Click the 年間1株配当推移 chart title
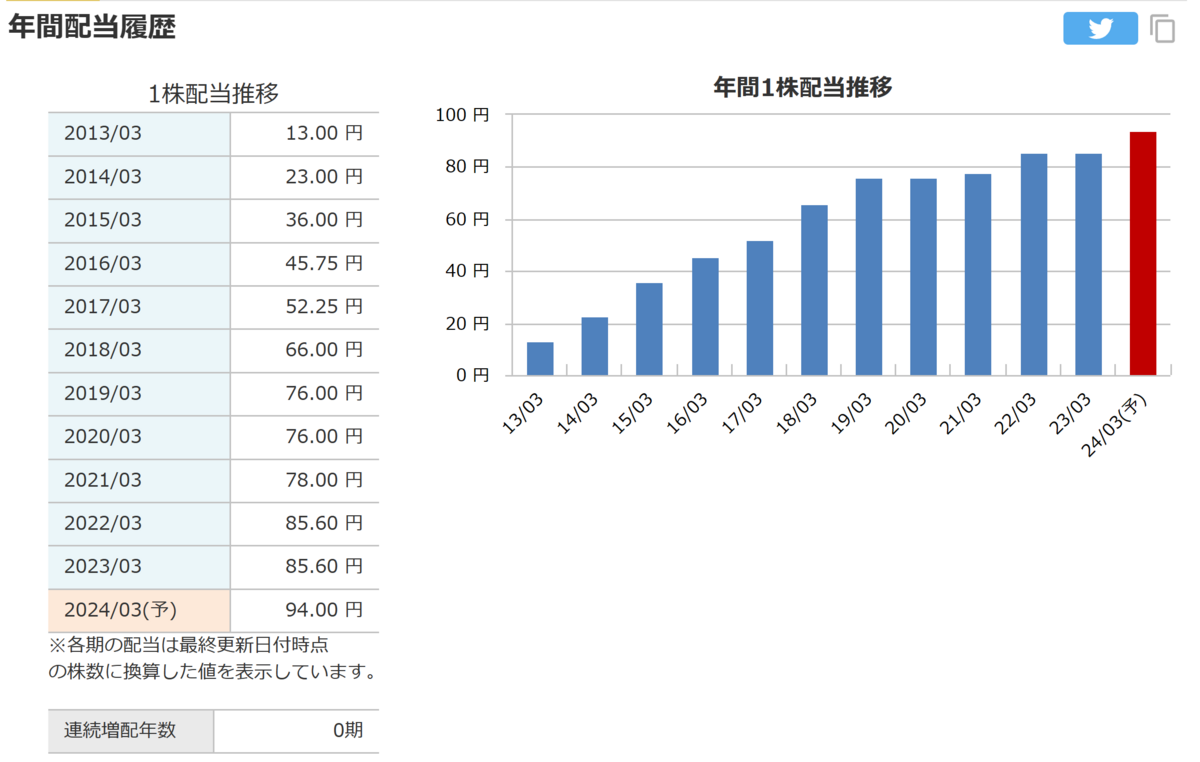This screenshot has height=762, width=1200. (802, 87)
